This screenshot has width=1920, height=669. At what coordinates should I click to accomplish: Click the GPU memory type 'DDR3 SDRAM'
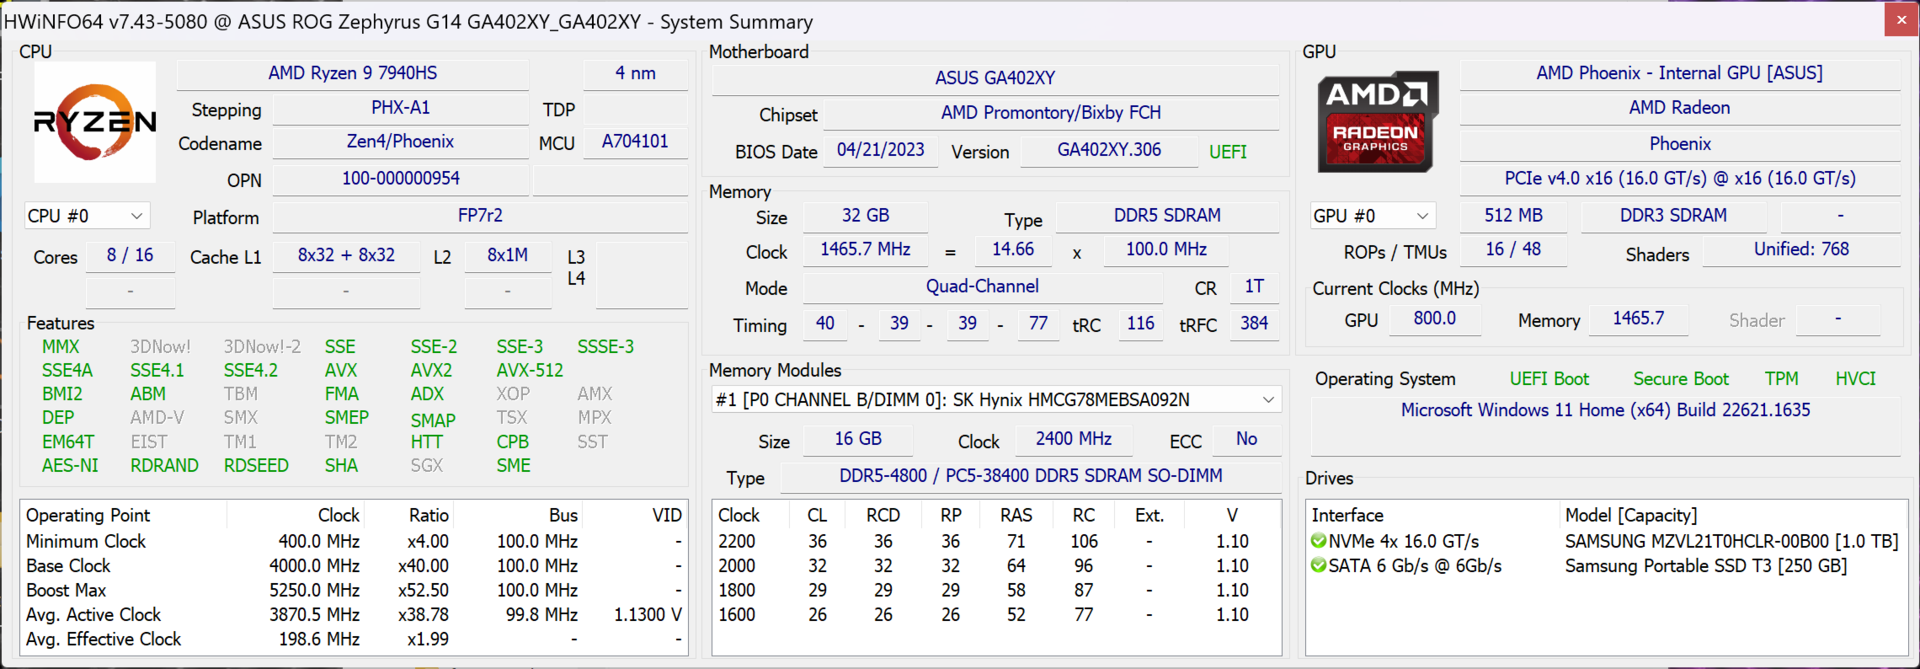tap(1673, 216)
